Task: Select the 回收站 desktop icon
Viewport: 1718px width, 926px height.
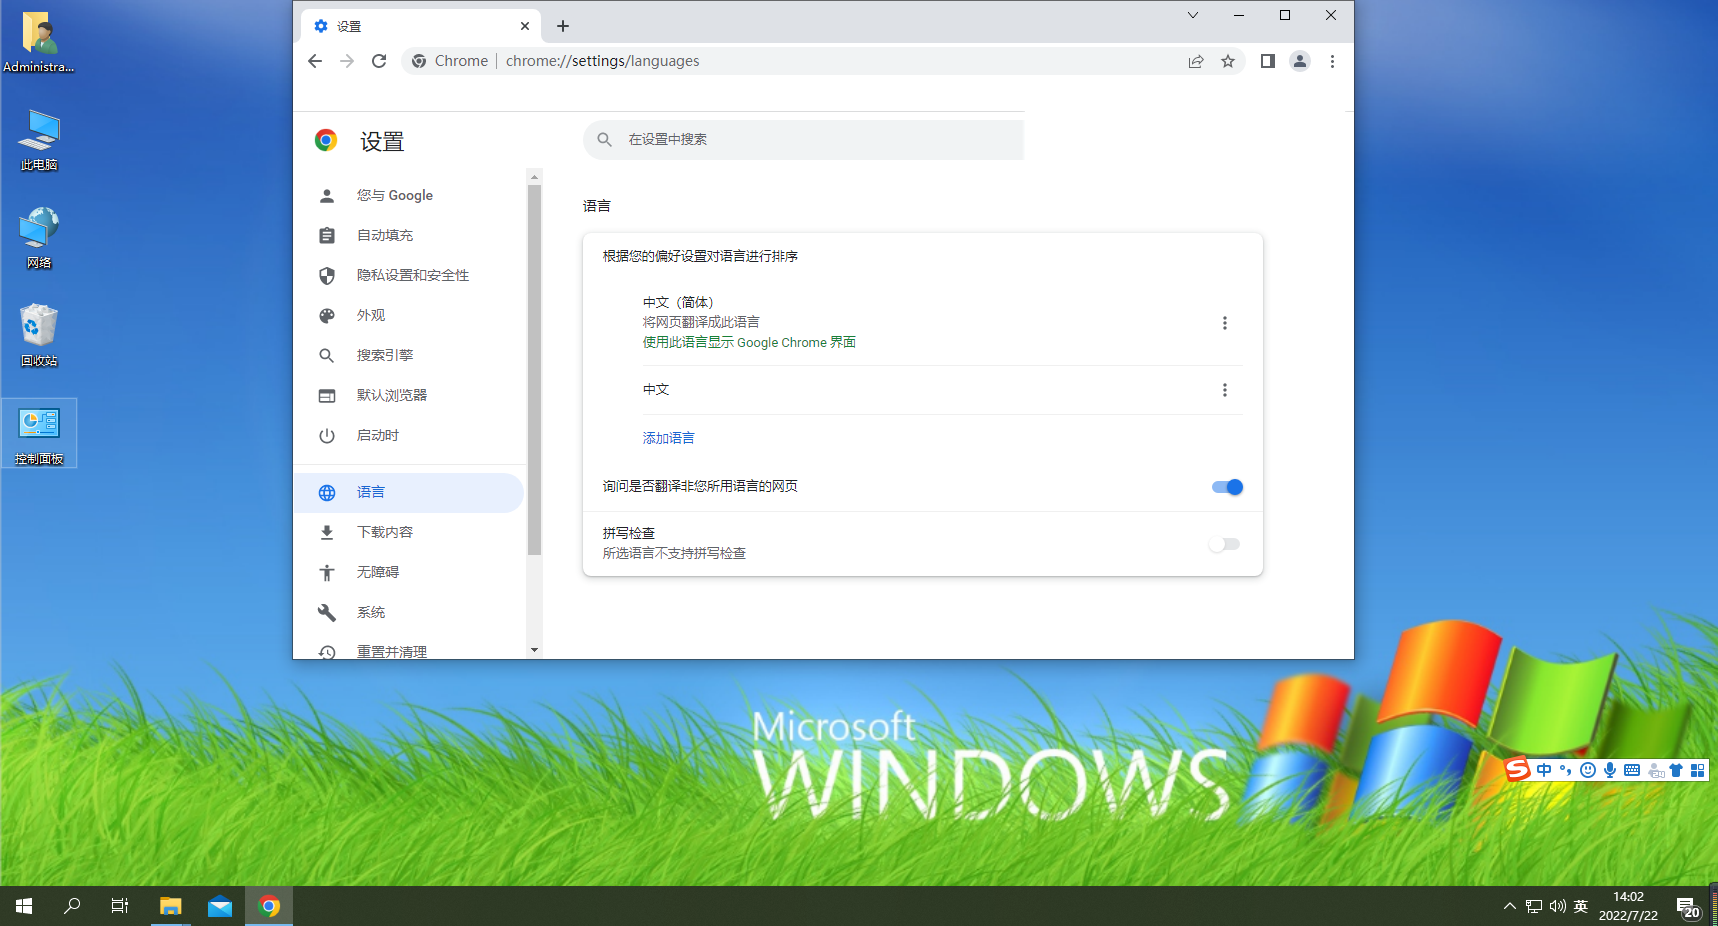Action: (39, 337)
